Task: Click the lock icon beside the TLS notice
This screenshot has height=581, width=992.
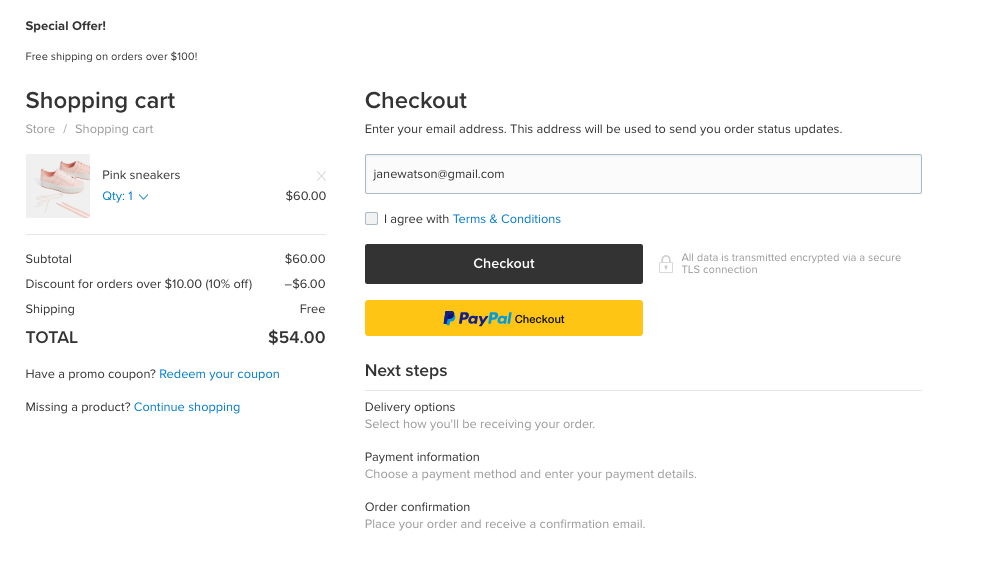Action: pos(666,264)
